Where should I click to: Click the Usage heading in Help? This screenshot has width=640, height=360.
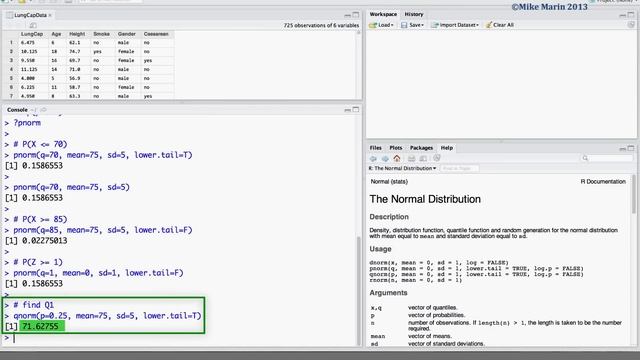point(380,249)
